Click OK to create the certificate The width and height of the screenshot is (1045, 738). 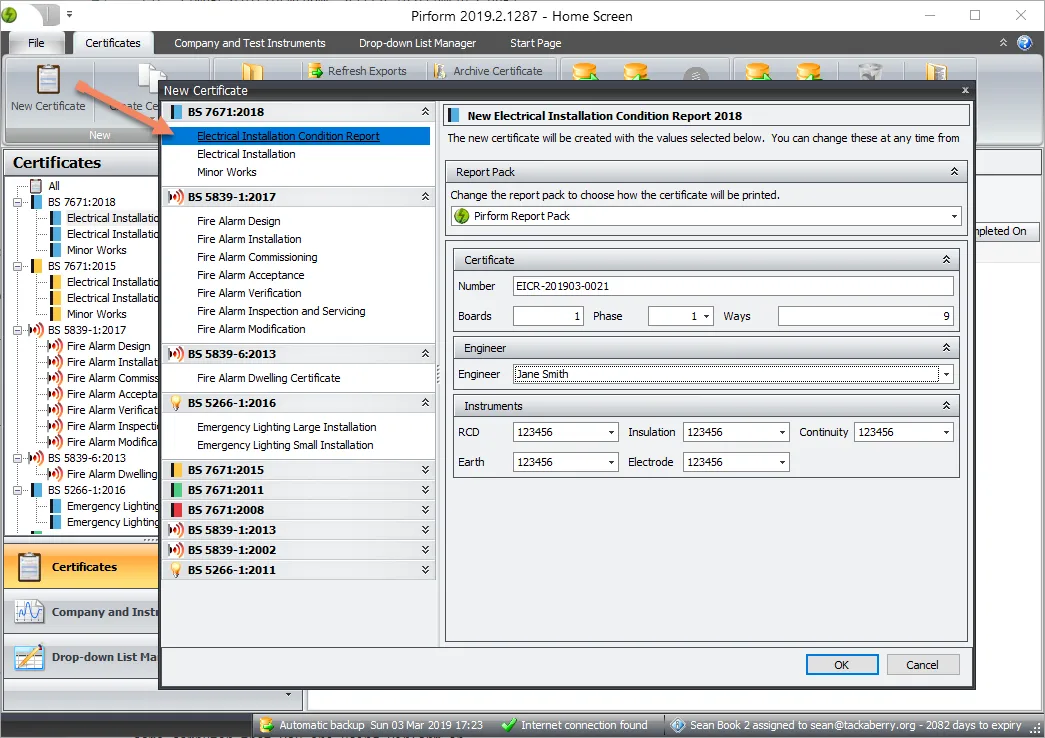[x=841, y=664]
